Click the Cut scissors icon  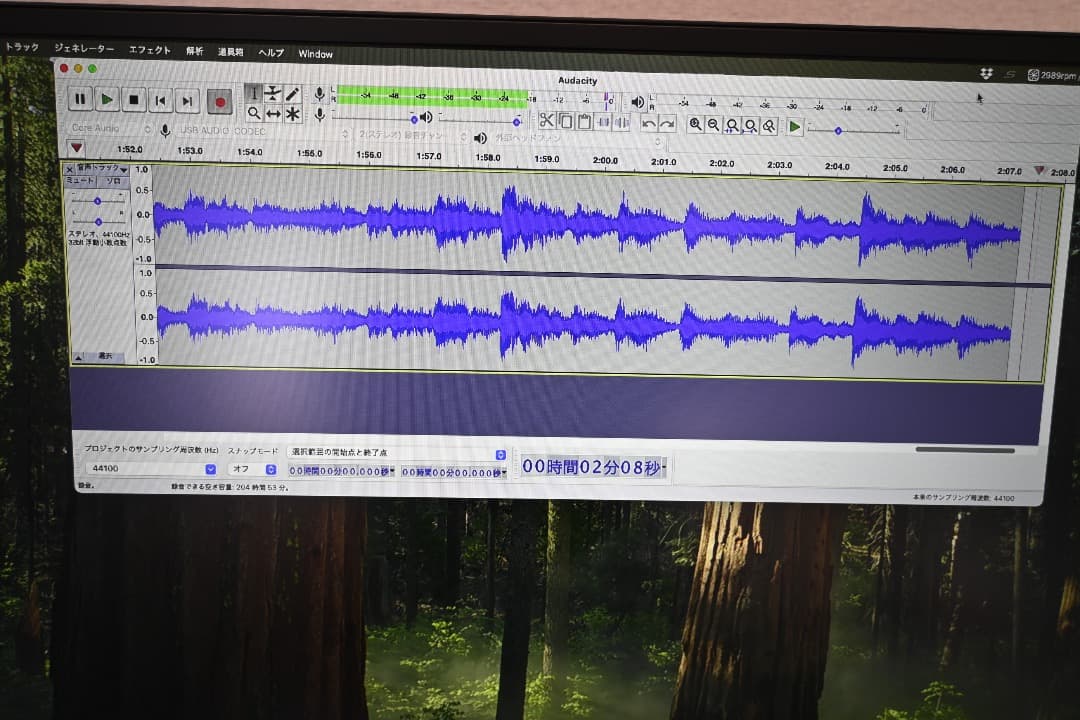tap(546, 121)
